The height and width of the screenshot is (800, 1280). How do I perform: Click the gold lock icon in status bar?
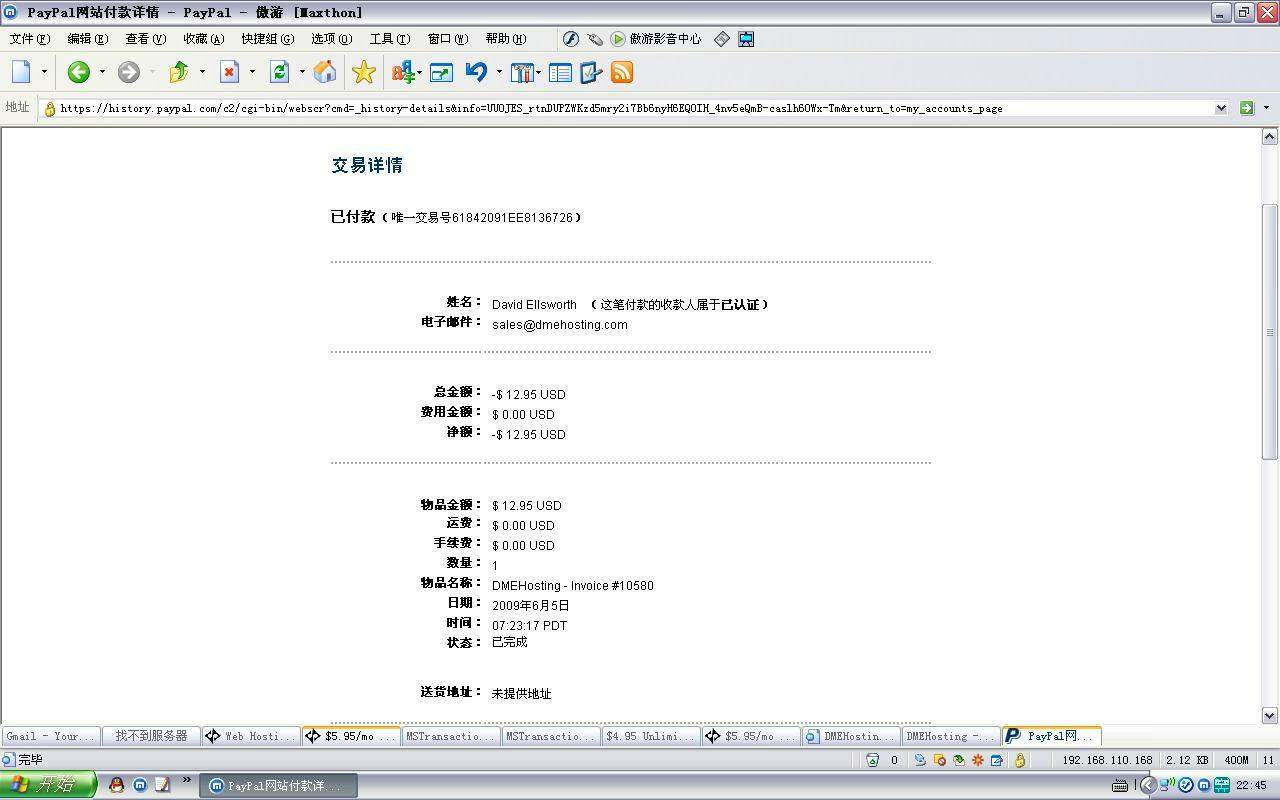point(1019,760)
